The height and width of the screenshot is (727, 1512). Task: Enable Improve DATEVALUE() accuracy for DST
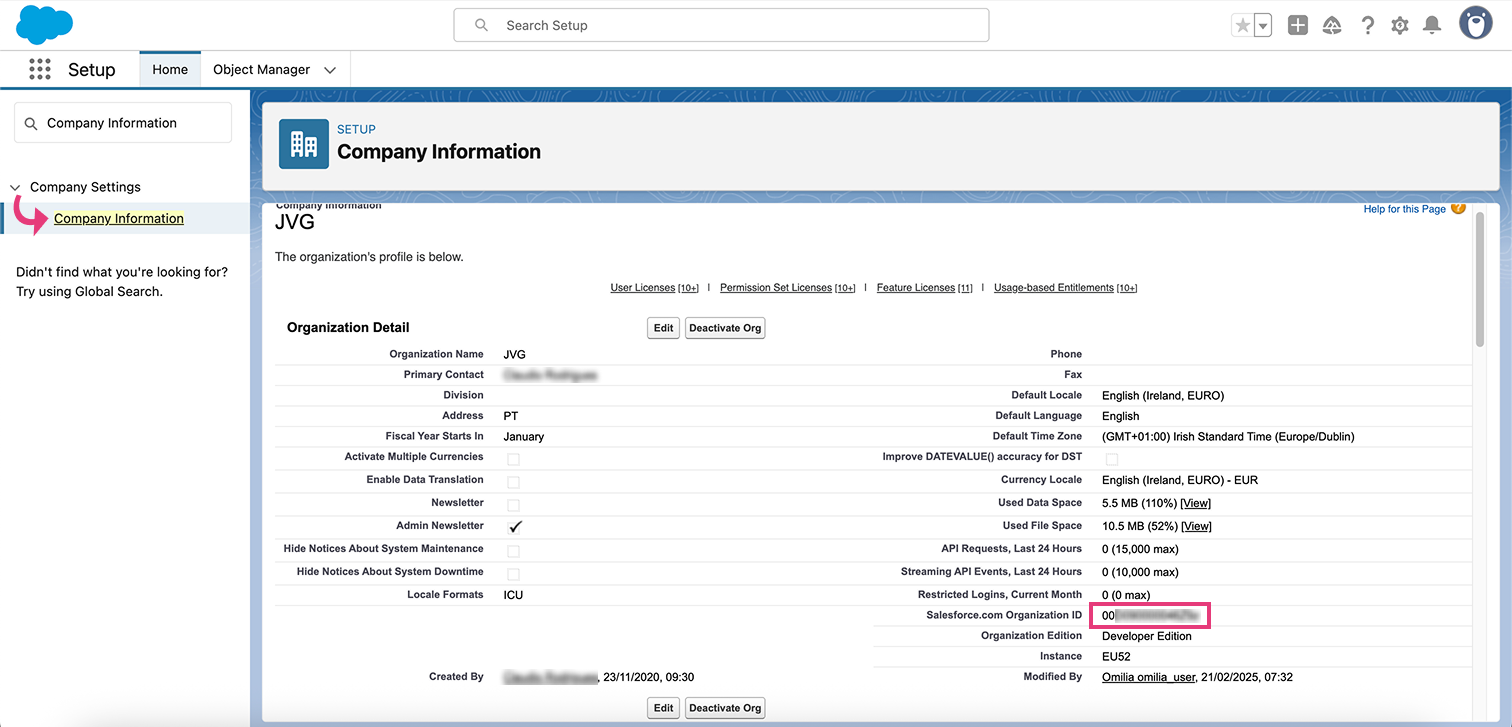1111,459
